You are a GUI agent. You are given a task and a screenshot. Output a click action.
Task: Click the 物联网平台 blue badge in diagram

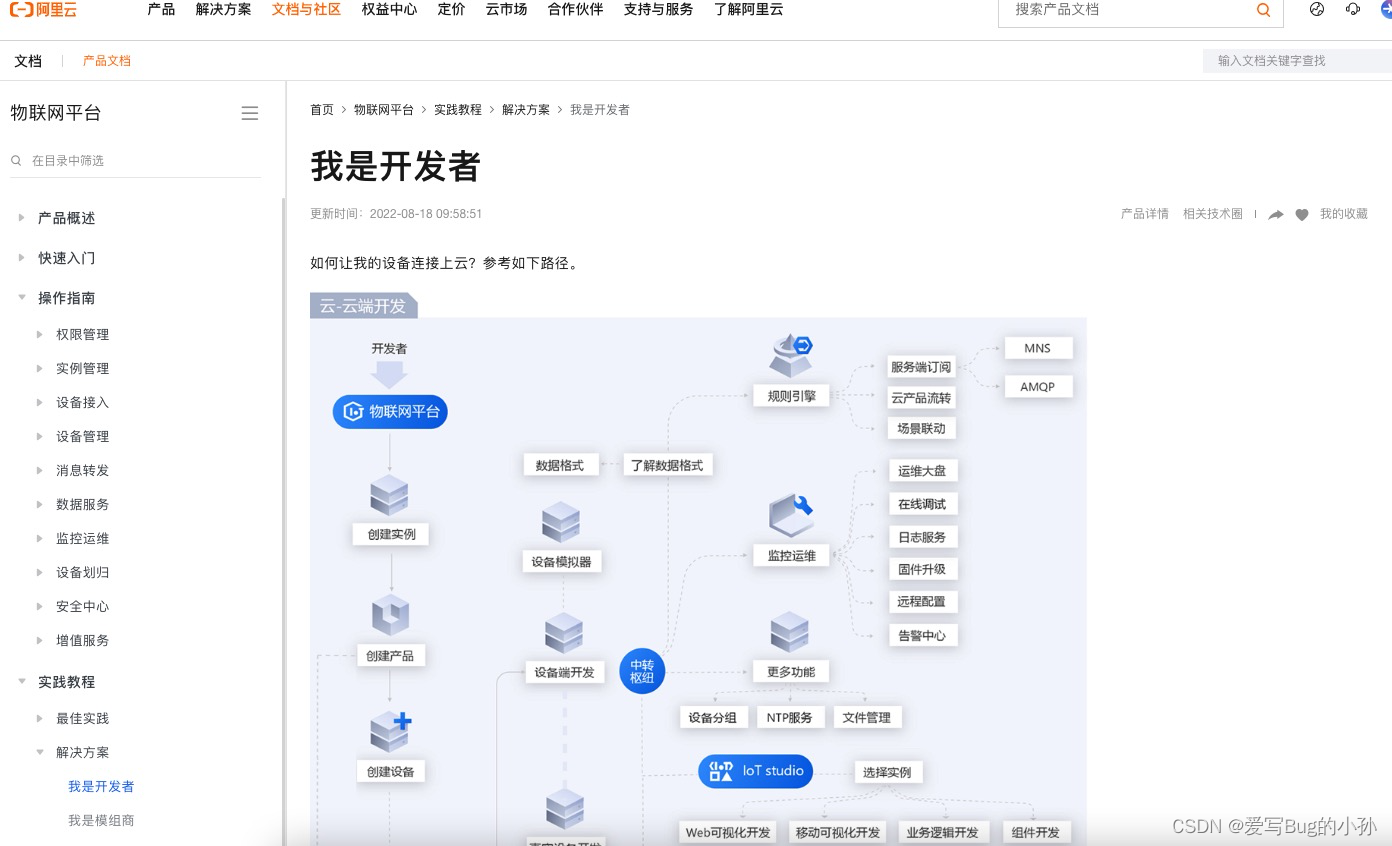[390, 411]
